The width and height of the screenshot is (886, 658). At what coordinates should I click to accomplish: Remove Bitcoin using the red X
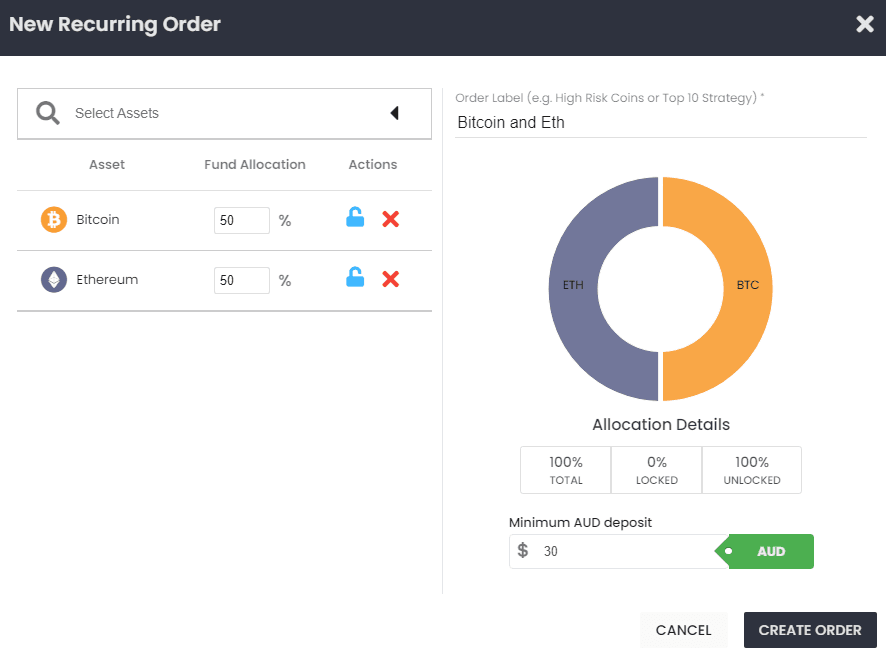(x=391, y=219)
